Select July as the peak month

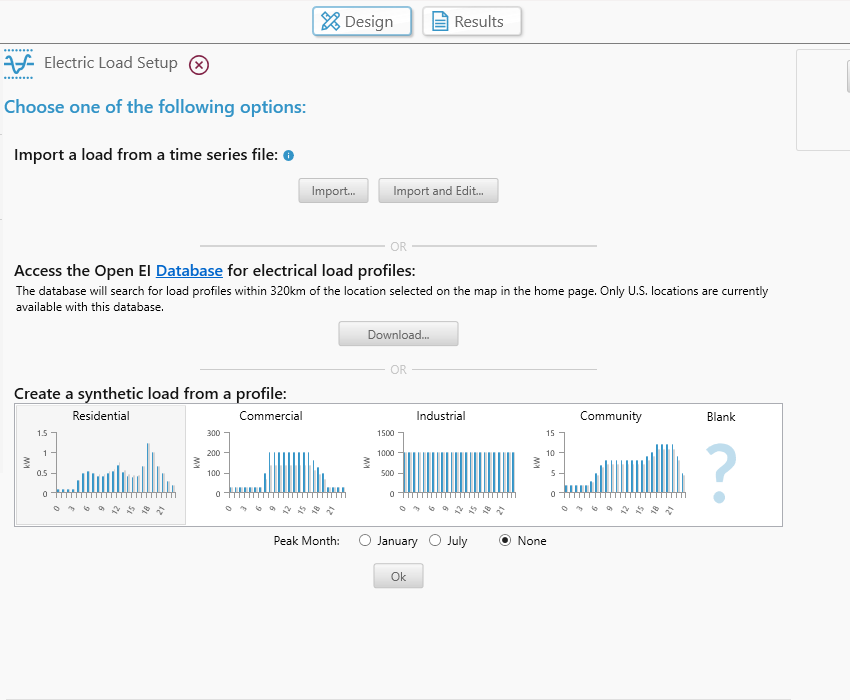[x=435, y=540]
